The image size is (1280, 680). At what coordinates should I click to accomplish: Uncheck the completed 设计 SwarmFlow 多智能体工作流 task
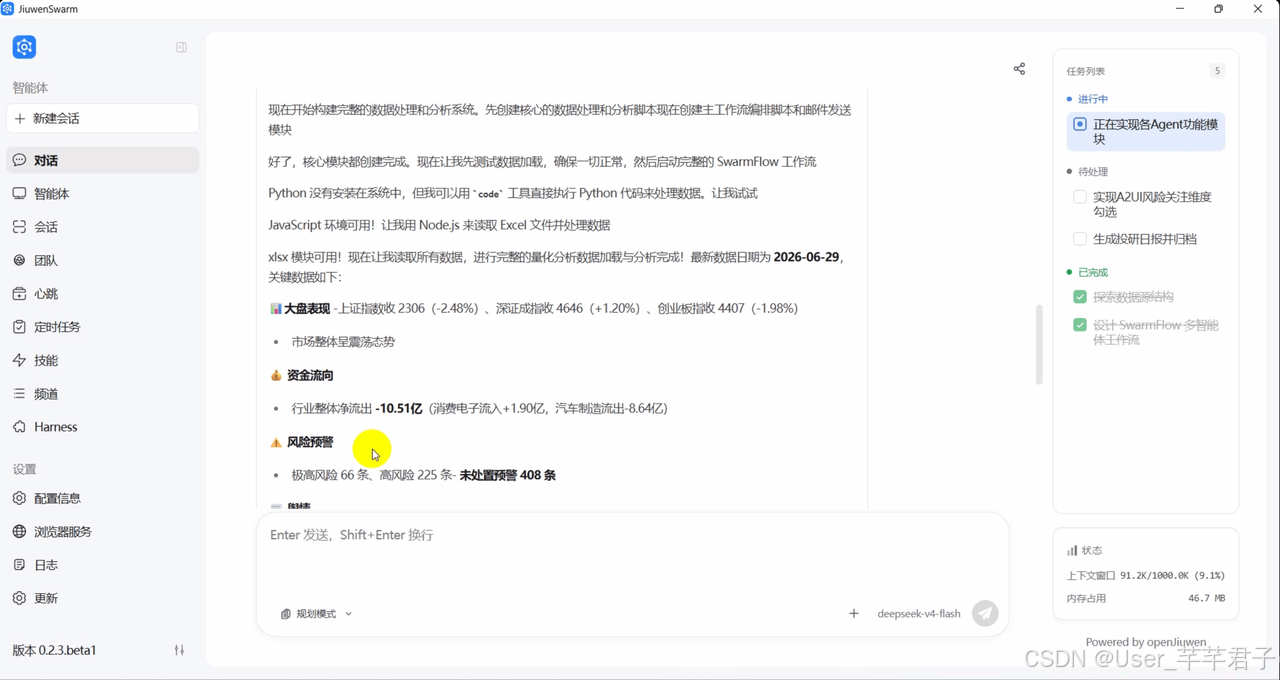pyautogui.click(x=1080, y=325)
